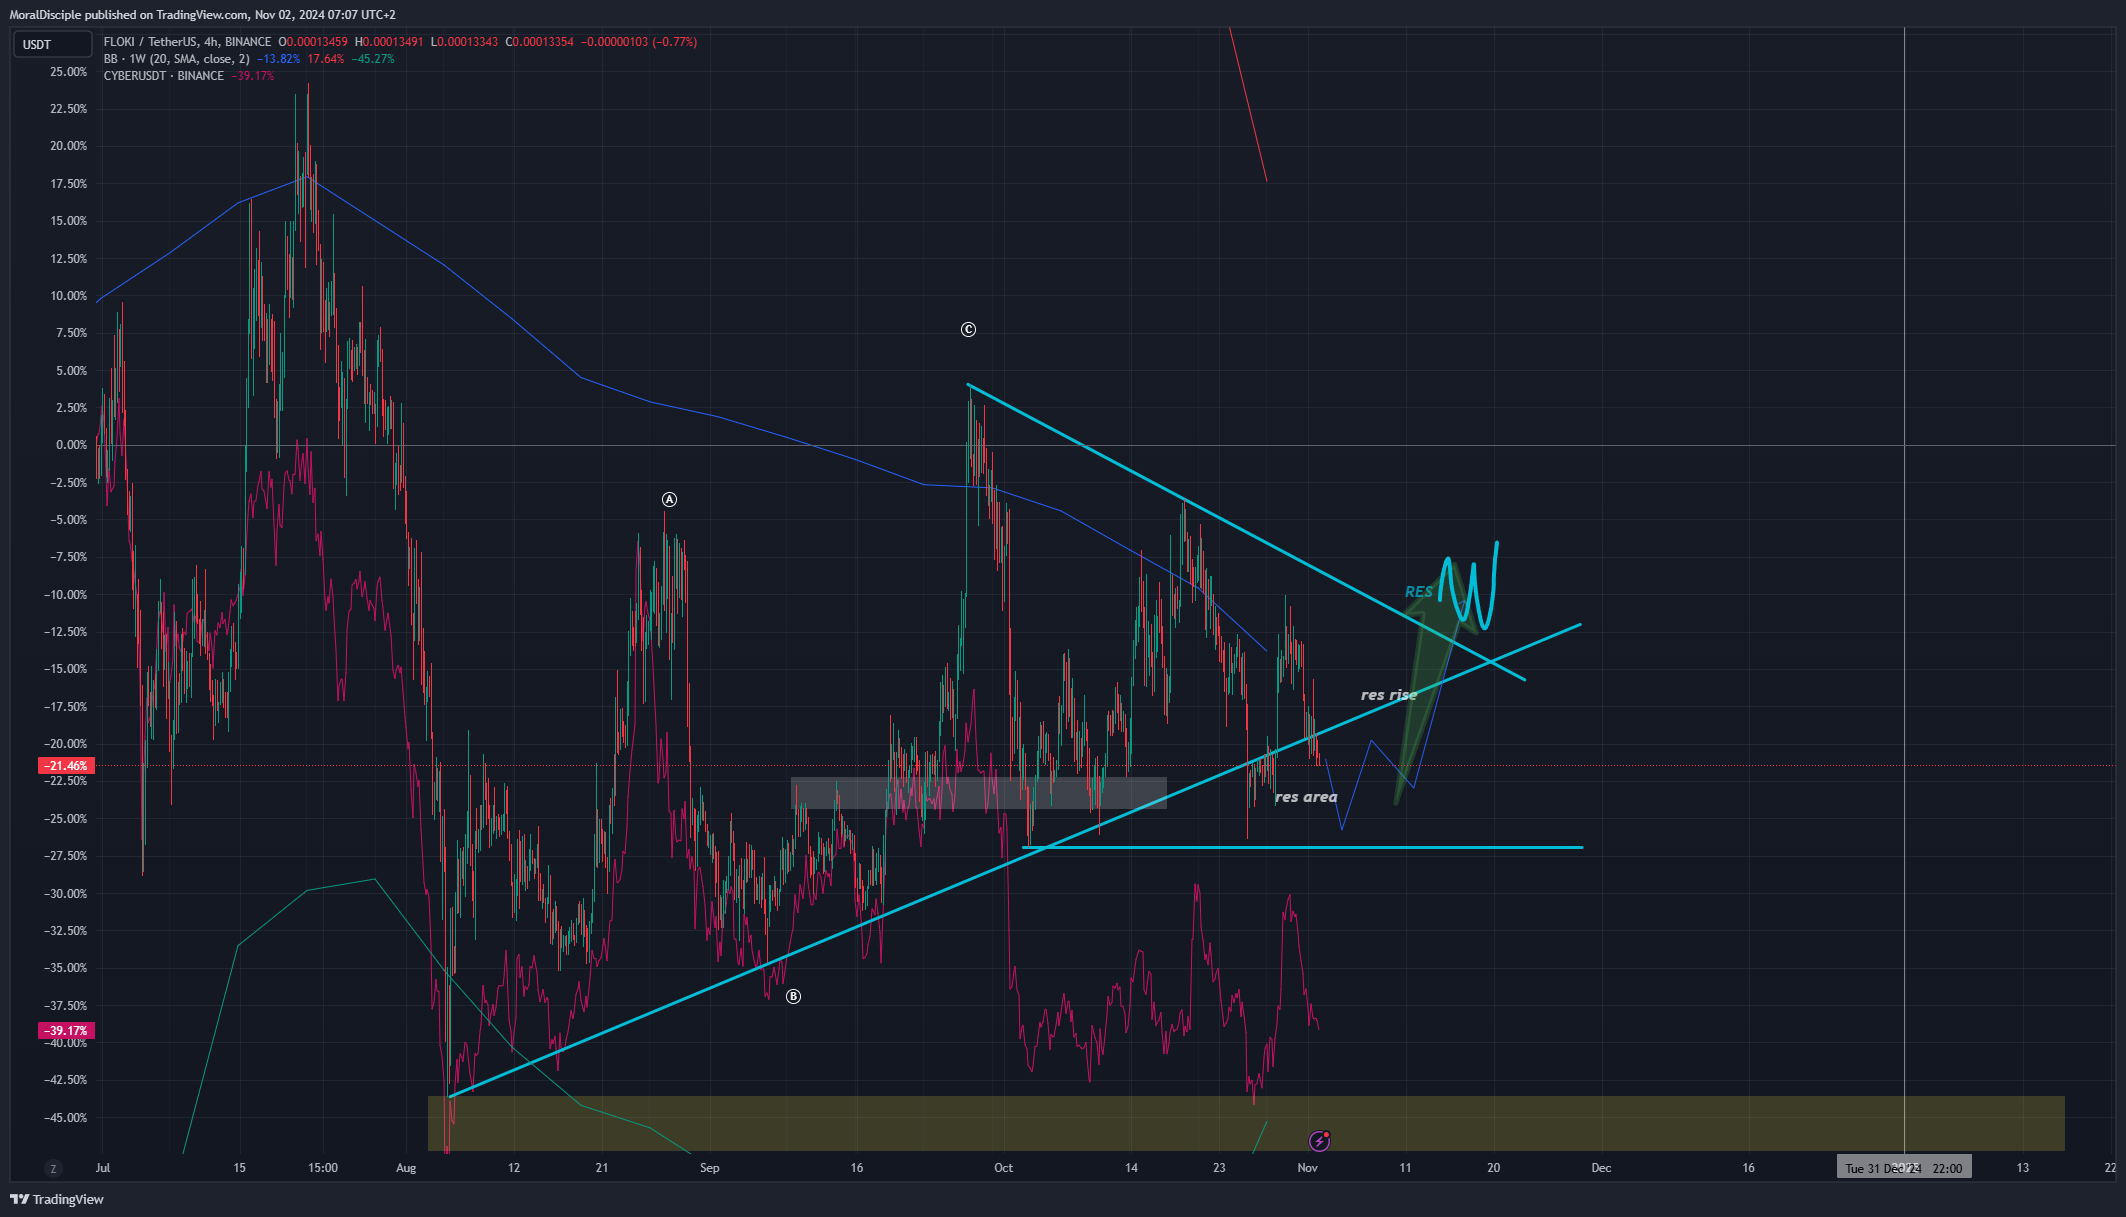Click the 20.00% axis label
The image size is (2126, 1217).
point(69,146)
